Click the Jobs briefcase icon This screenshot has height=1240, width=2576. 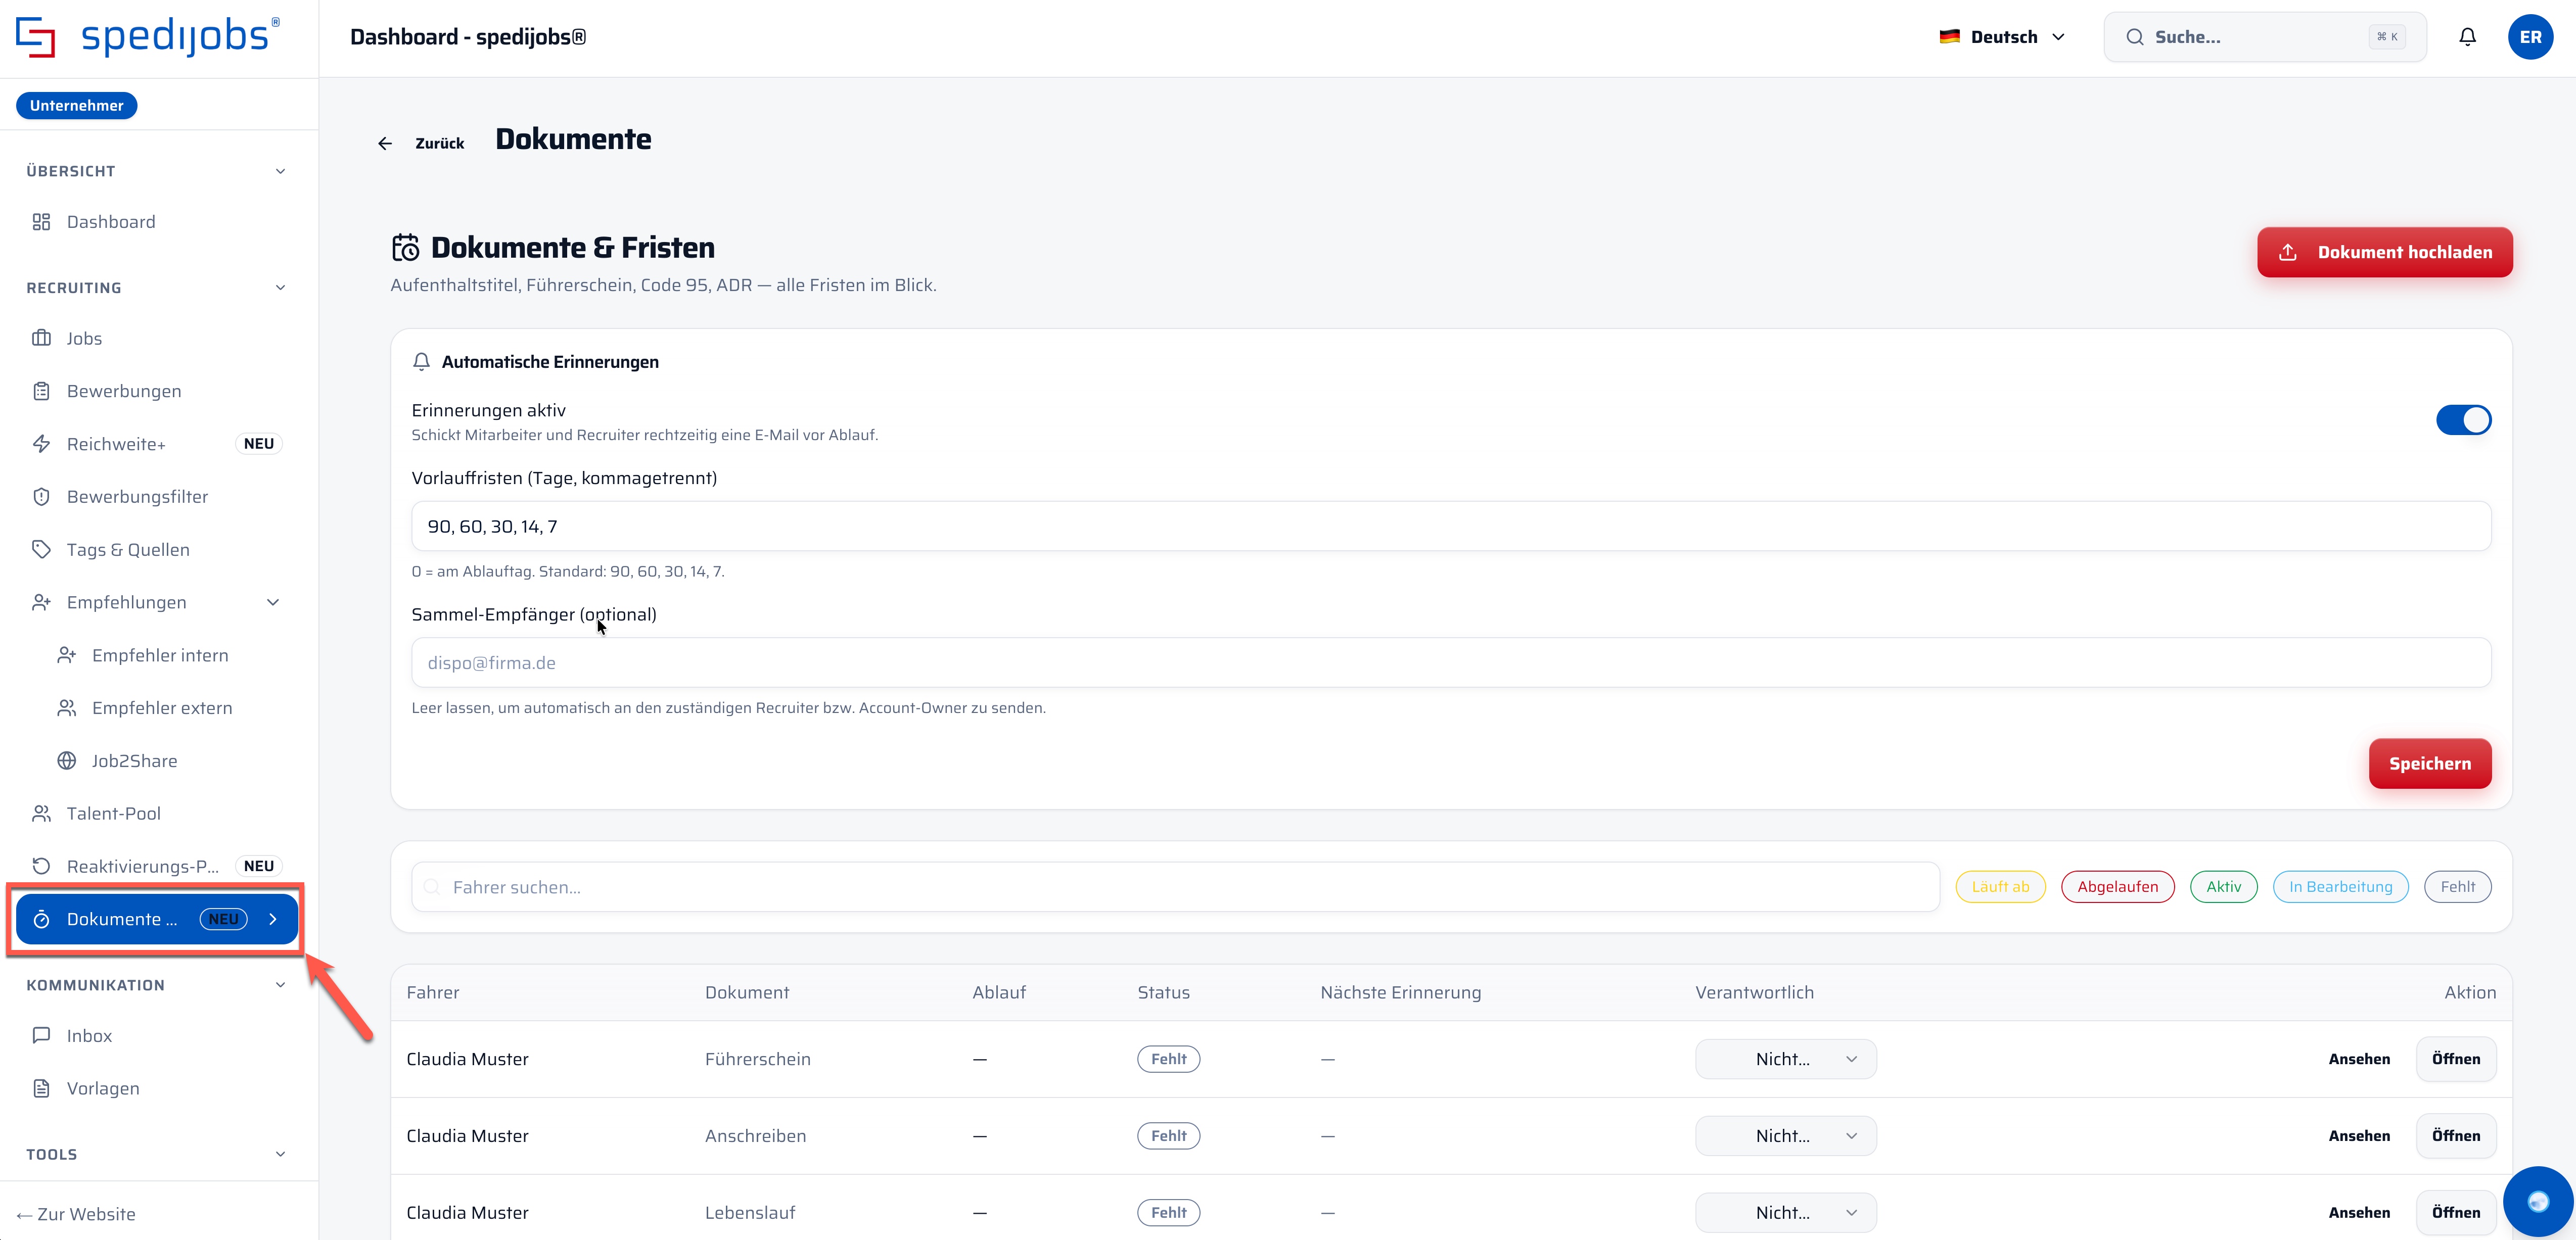click(x=41, y=338)
